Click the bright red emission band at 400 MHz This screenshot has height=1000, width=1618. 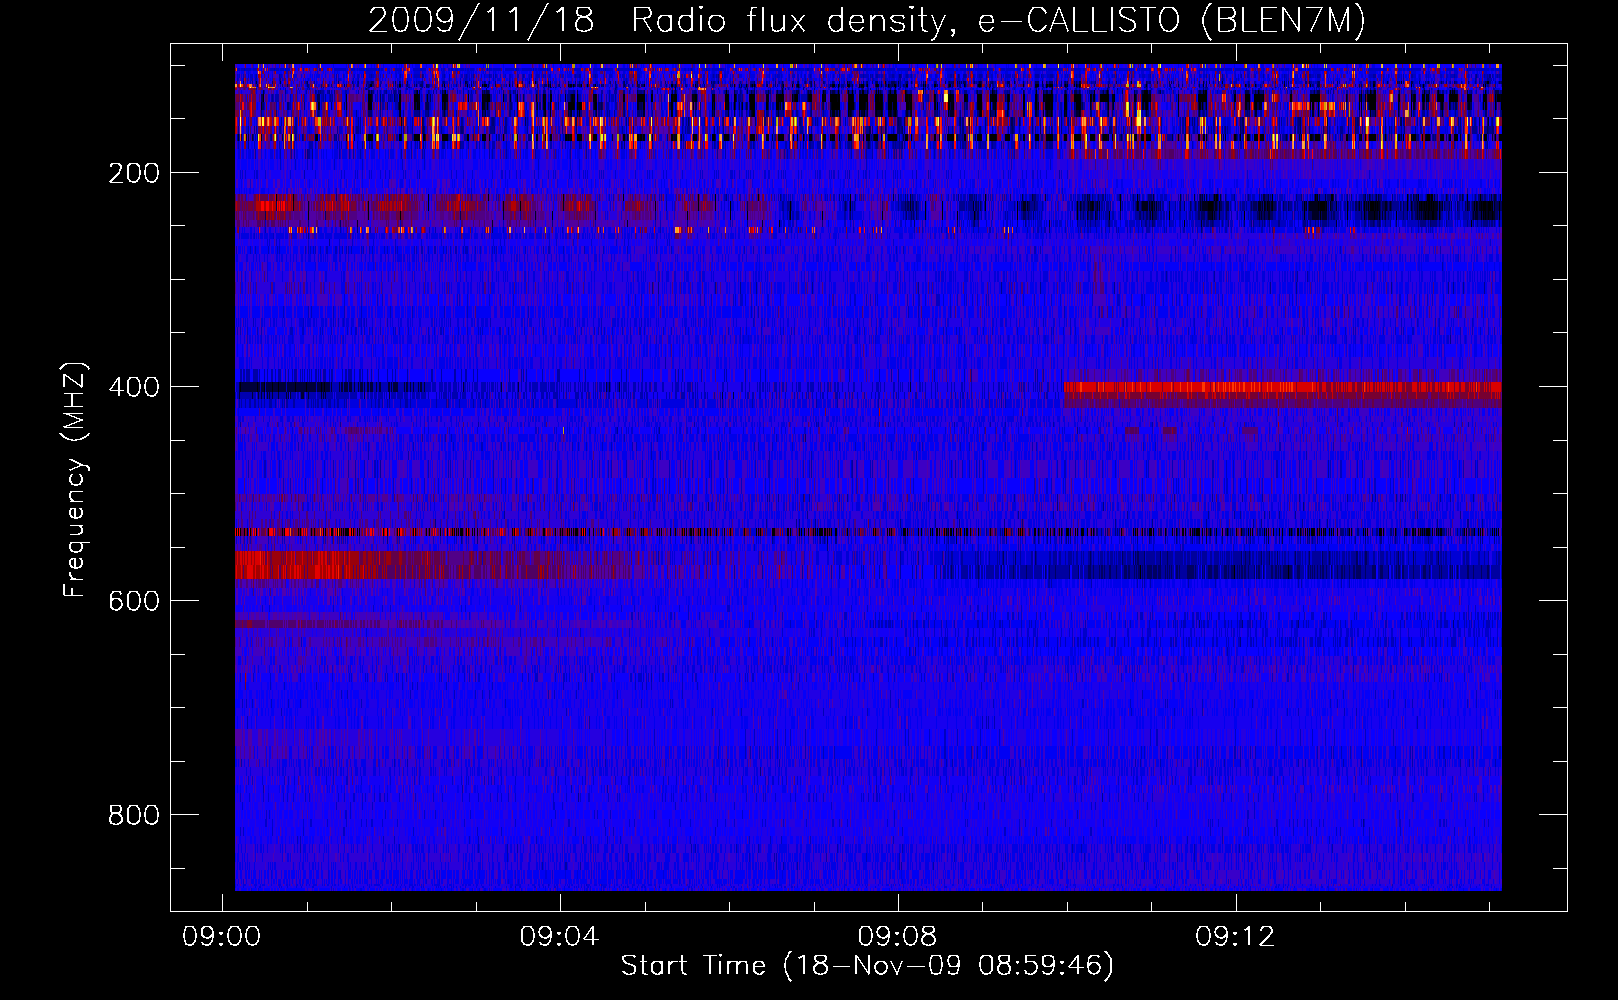(x=1282, y=392)
